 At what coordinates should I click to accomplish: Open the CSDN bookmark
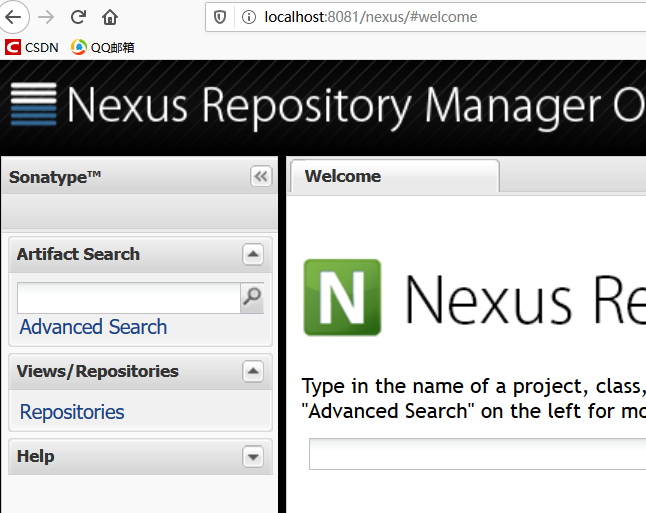click(x=32, y=47)
